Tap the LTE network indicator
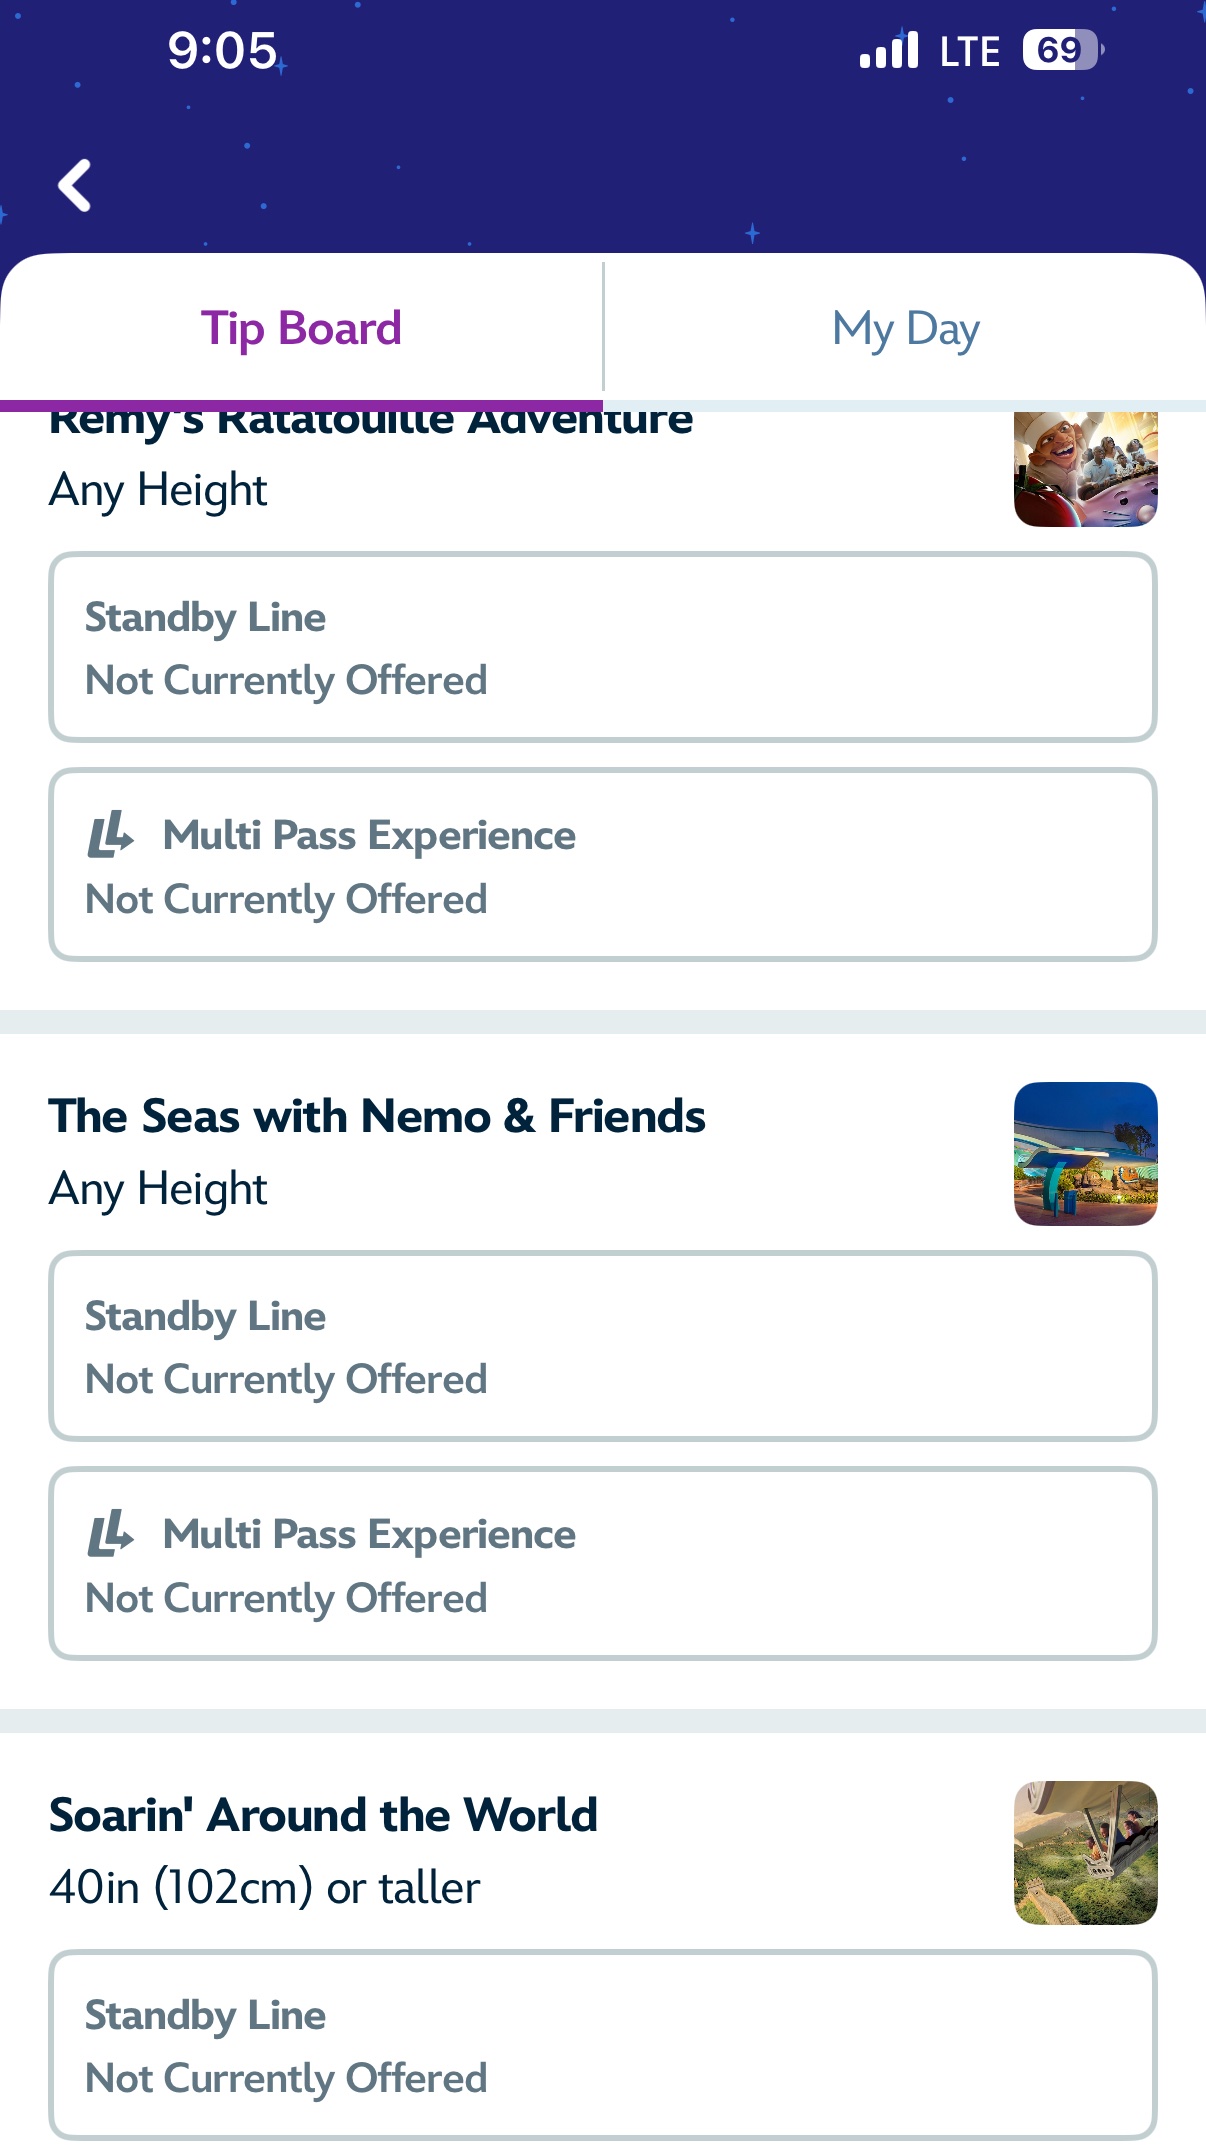1206x2149 pixels. 969,51
